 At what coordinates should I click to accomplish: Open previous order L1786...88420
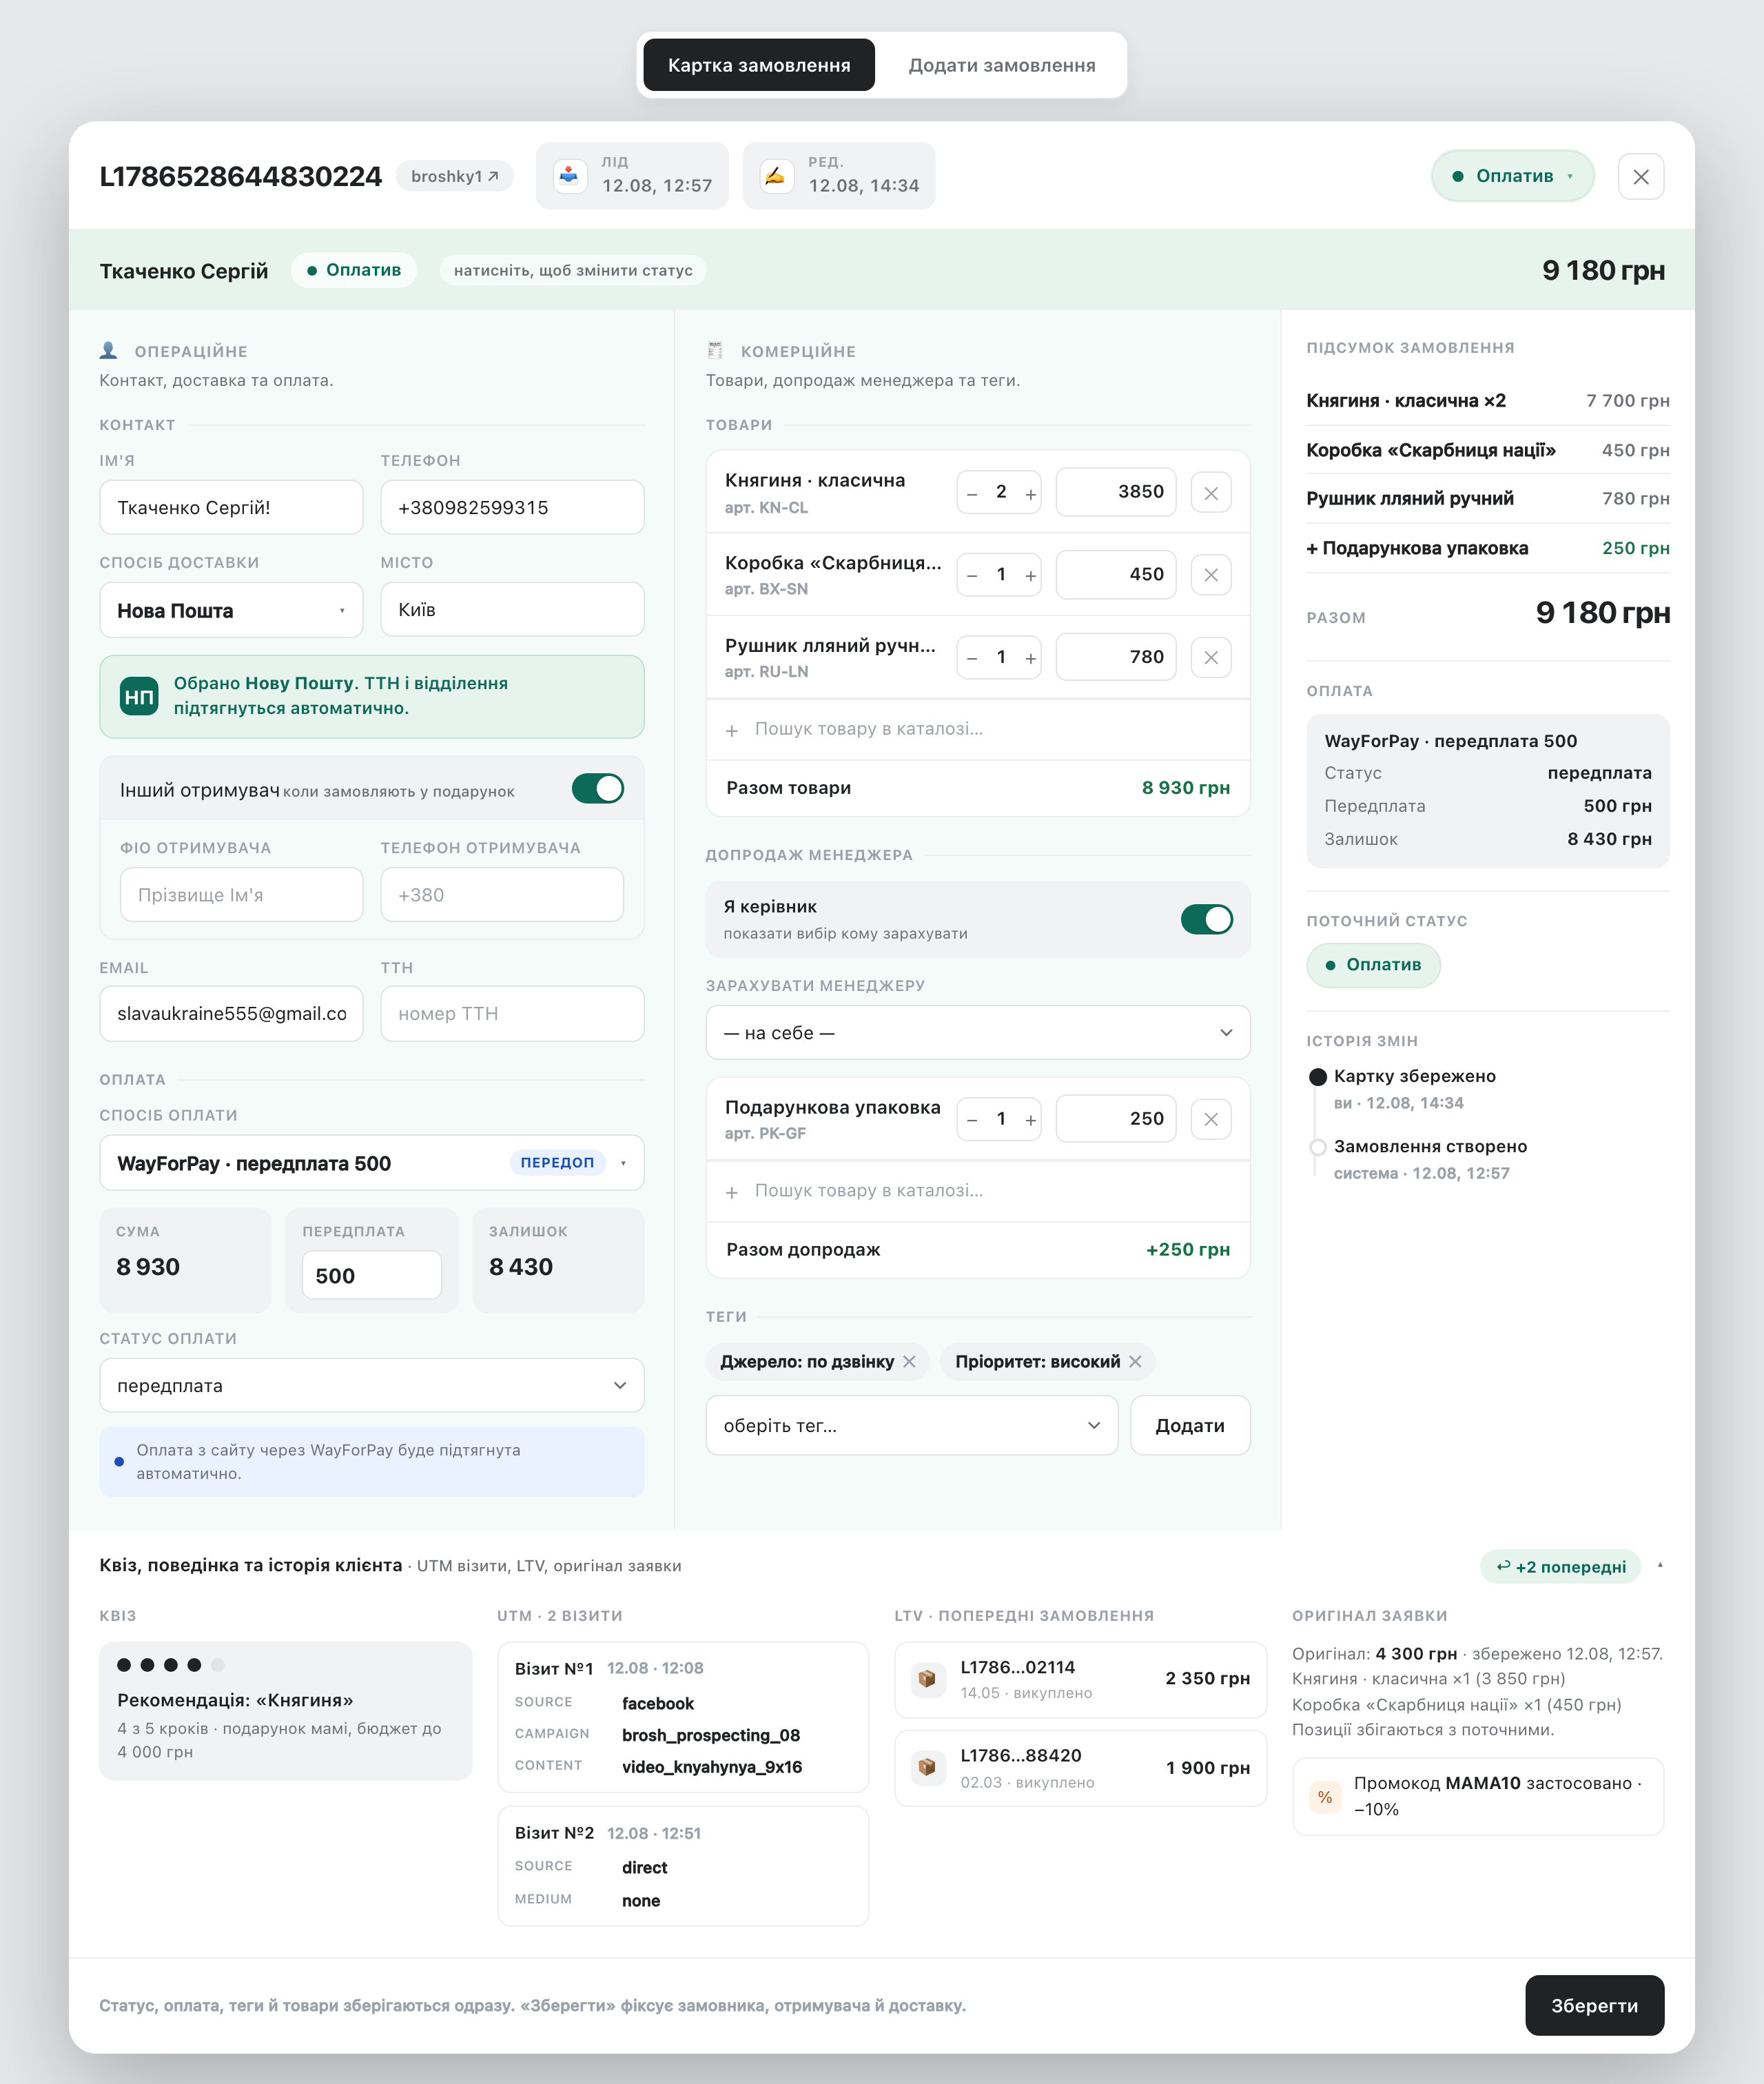pyautogui.click(x=1080, y=1768)
